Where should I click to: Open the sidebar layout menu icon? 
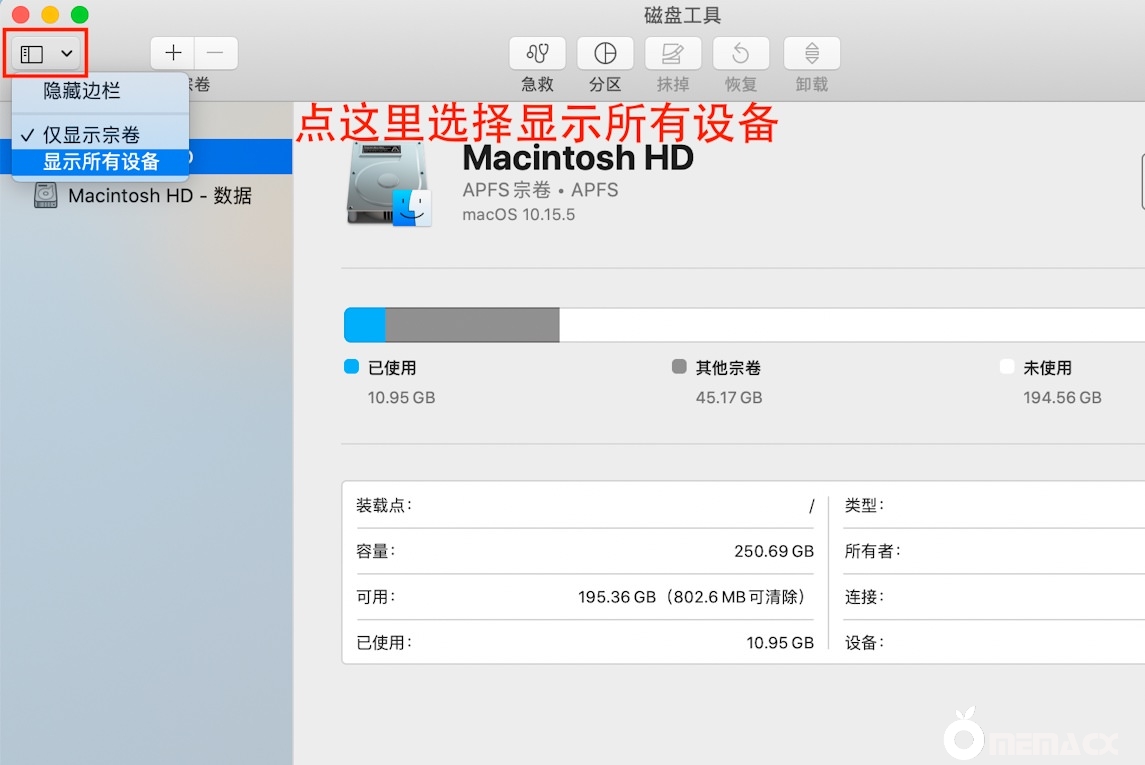34,52
